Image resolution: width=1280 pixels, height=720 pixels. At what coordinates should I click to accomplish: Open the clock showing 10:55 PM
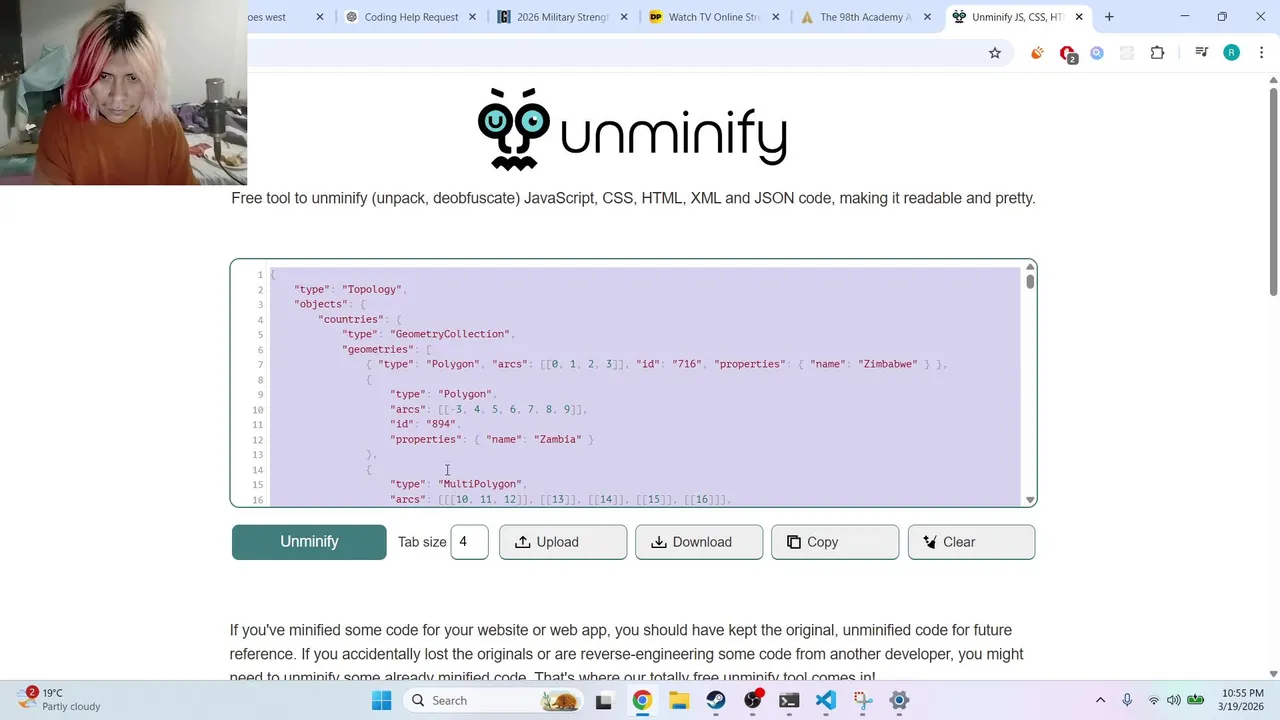click(1242, 700)
